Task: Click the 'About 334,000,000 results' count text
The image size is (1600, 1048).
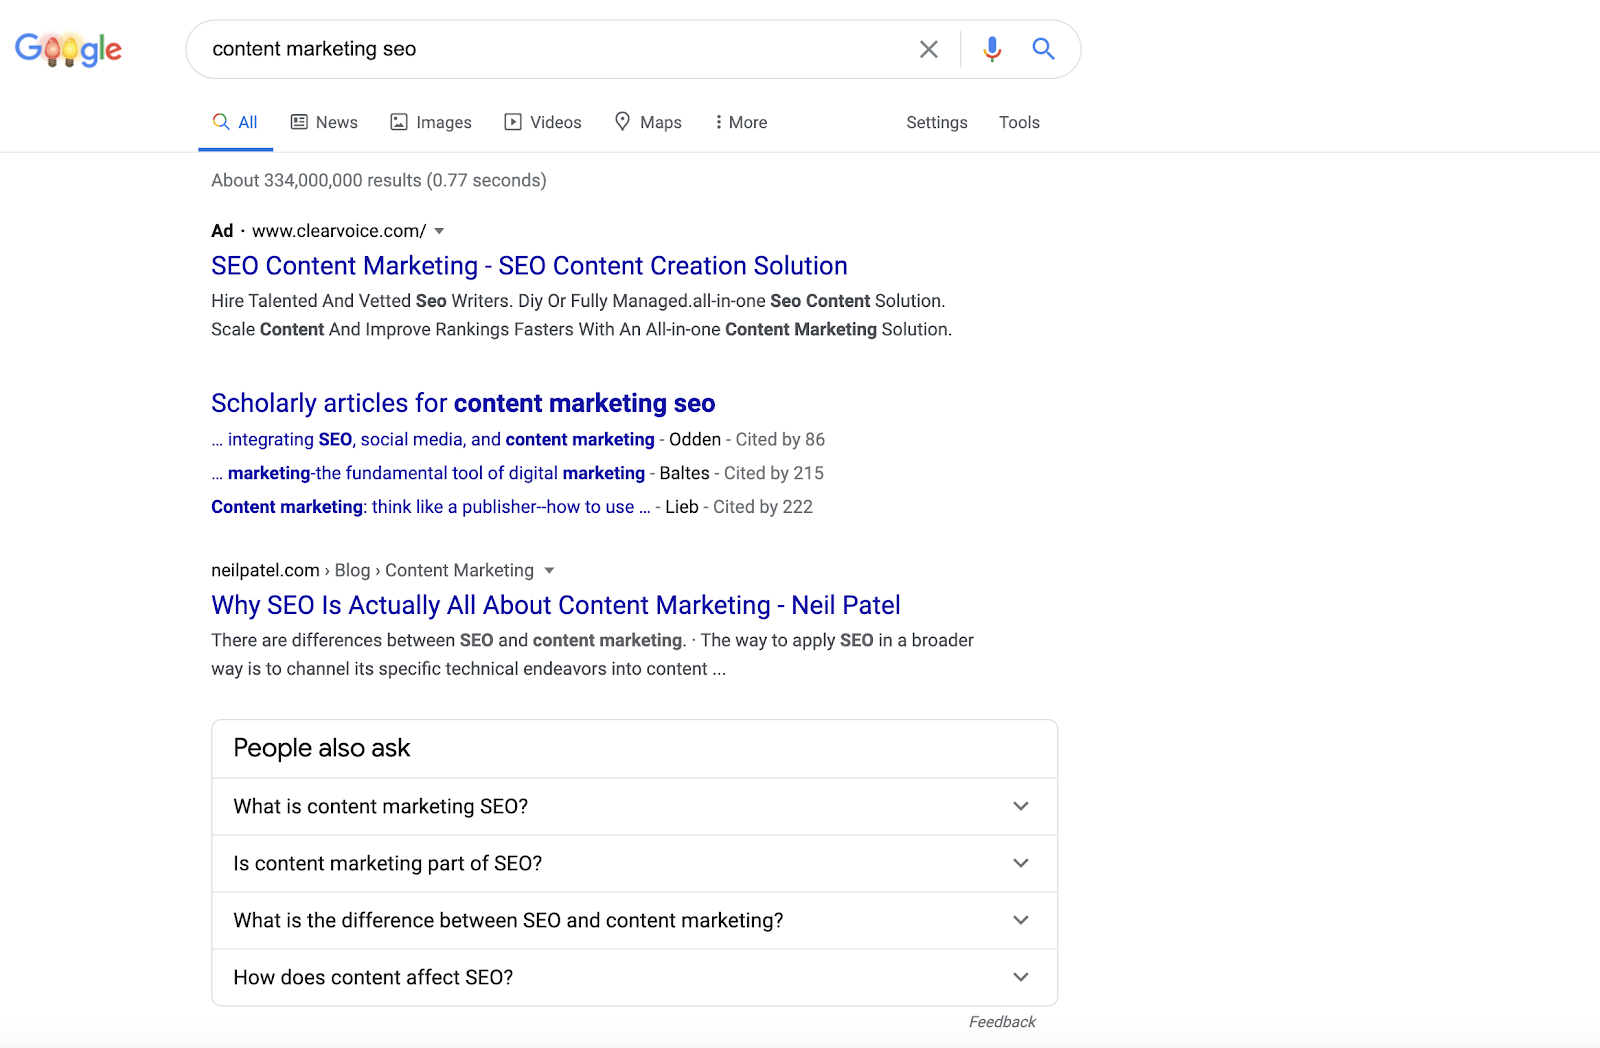Action: coord(379,180)
